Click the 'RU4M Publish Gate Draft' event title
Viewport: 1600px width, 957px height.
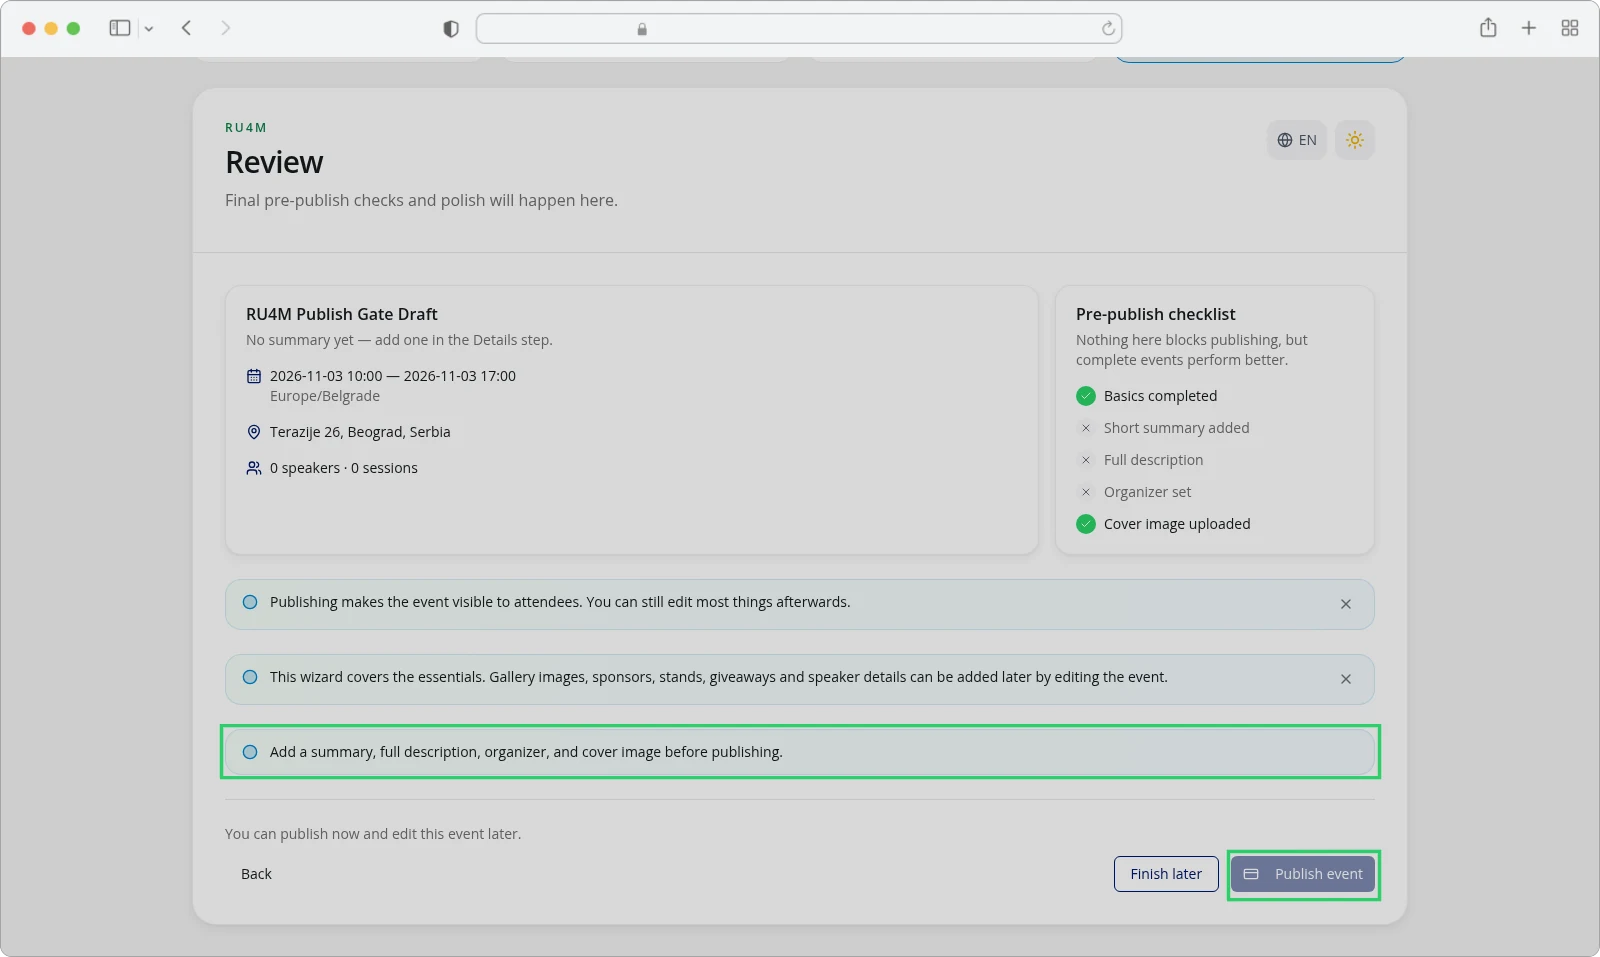coord(342,314)
